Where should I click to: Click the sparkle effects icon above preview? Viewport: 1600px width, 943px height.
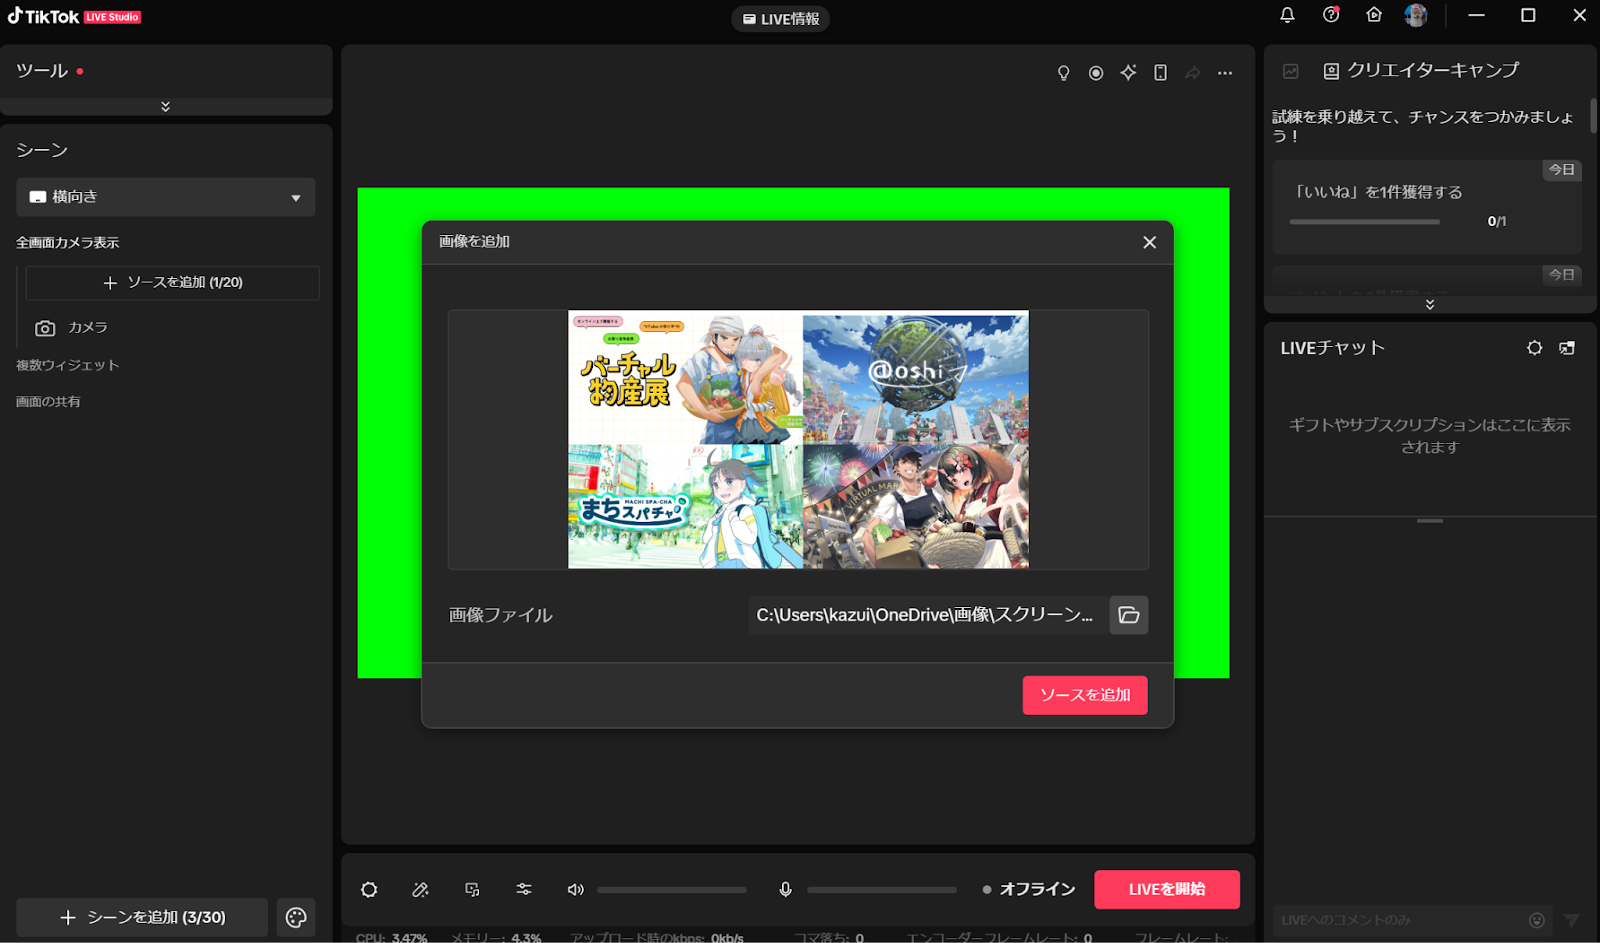(x=1128, y=73)
